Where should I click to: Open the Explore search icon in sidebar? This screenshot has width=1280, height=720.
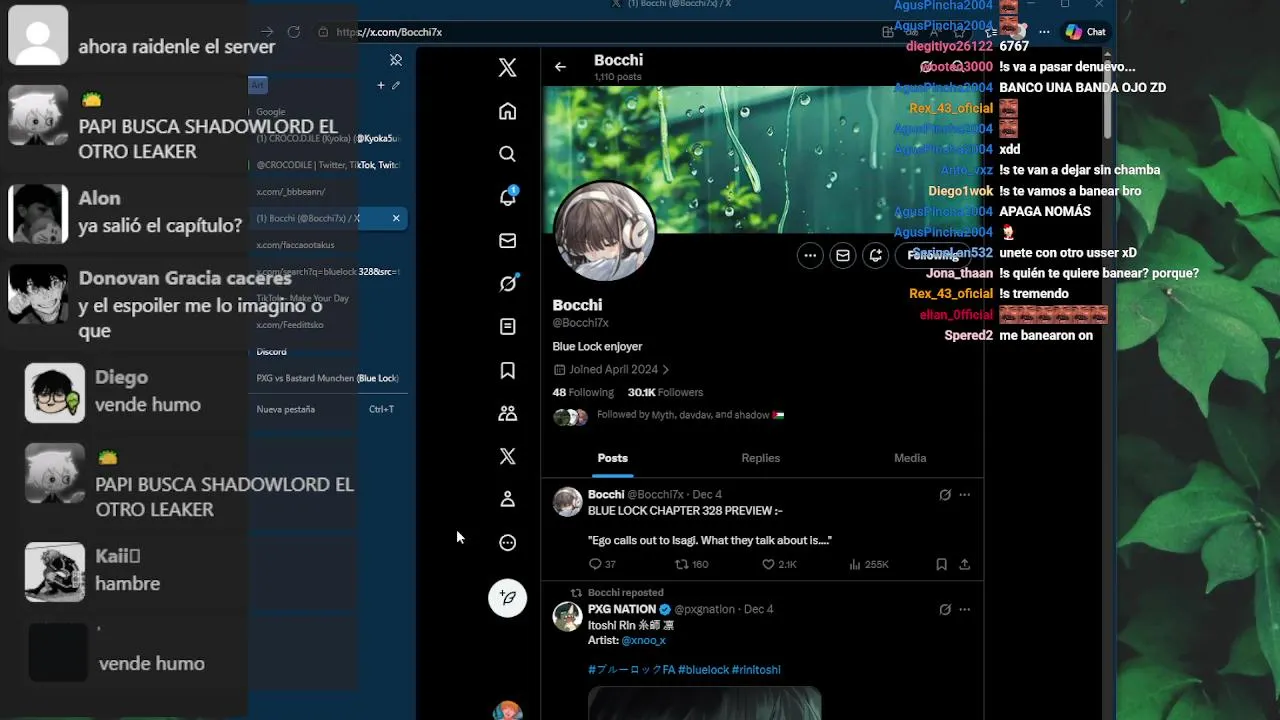click(507, 154)
